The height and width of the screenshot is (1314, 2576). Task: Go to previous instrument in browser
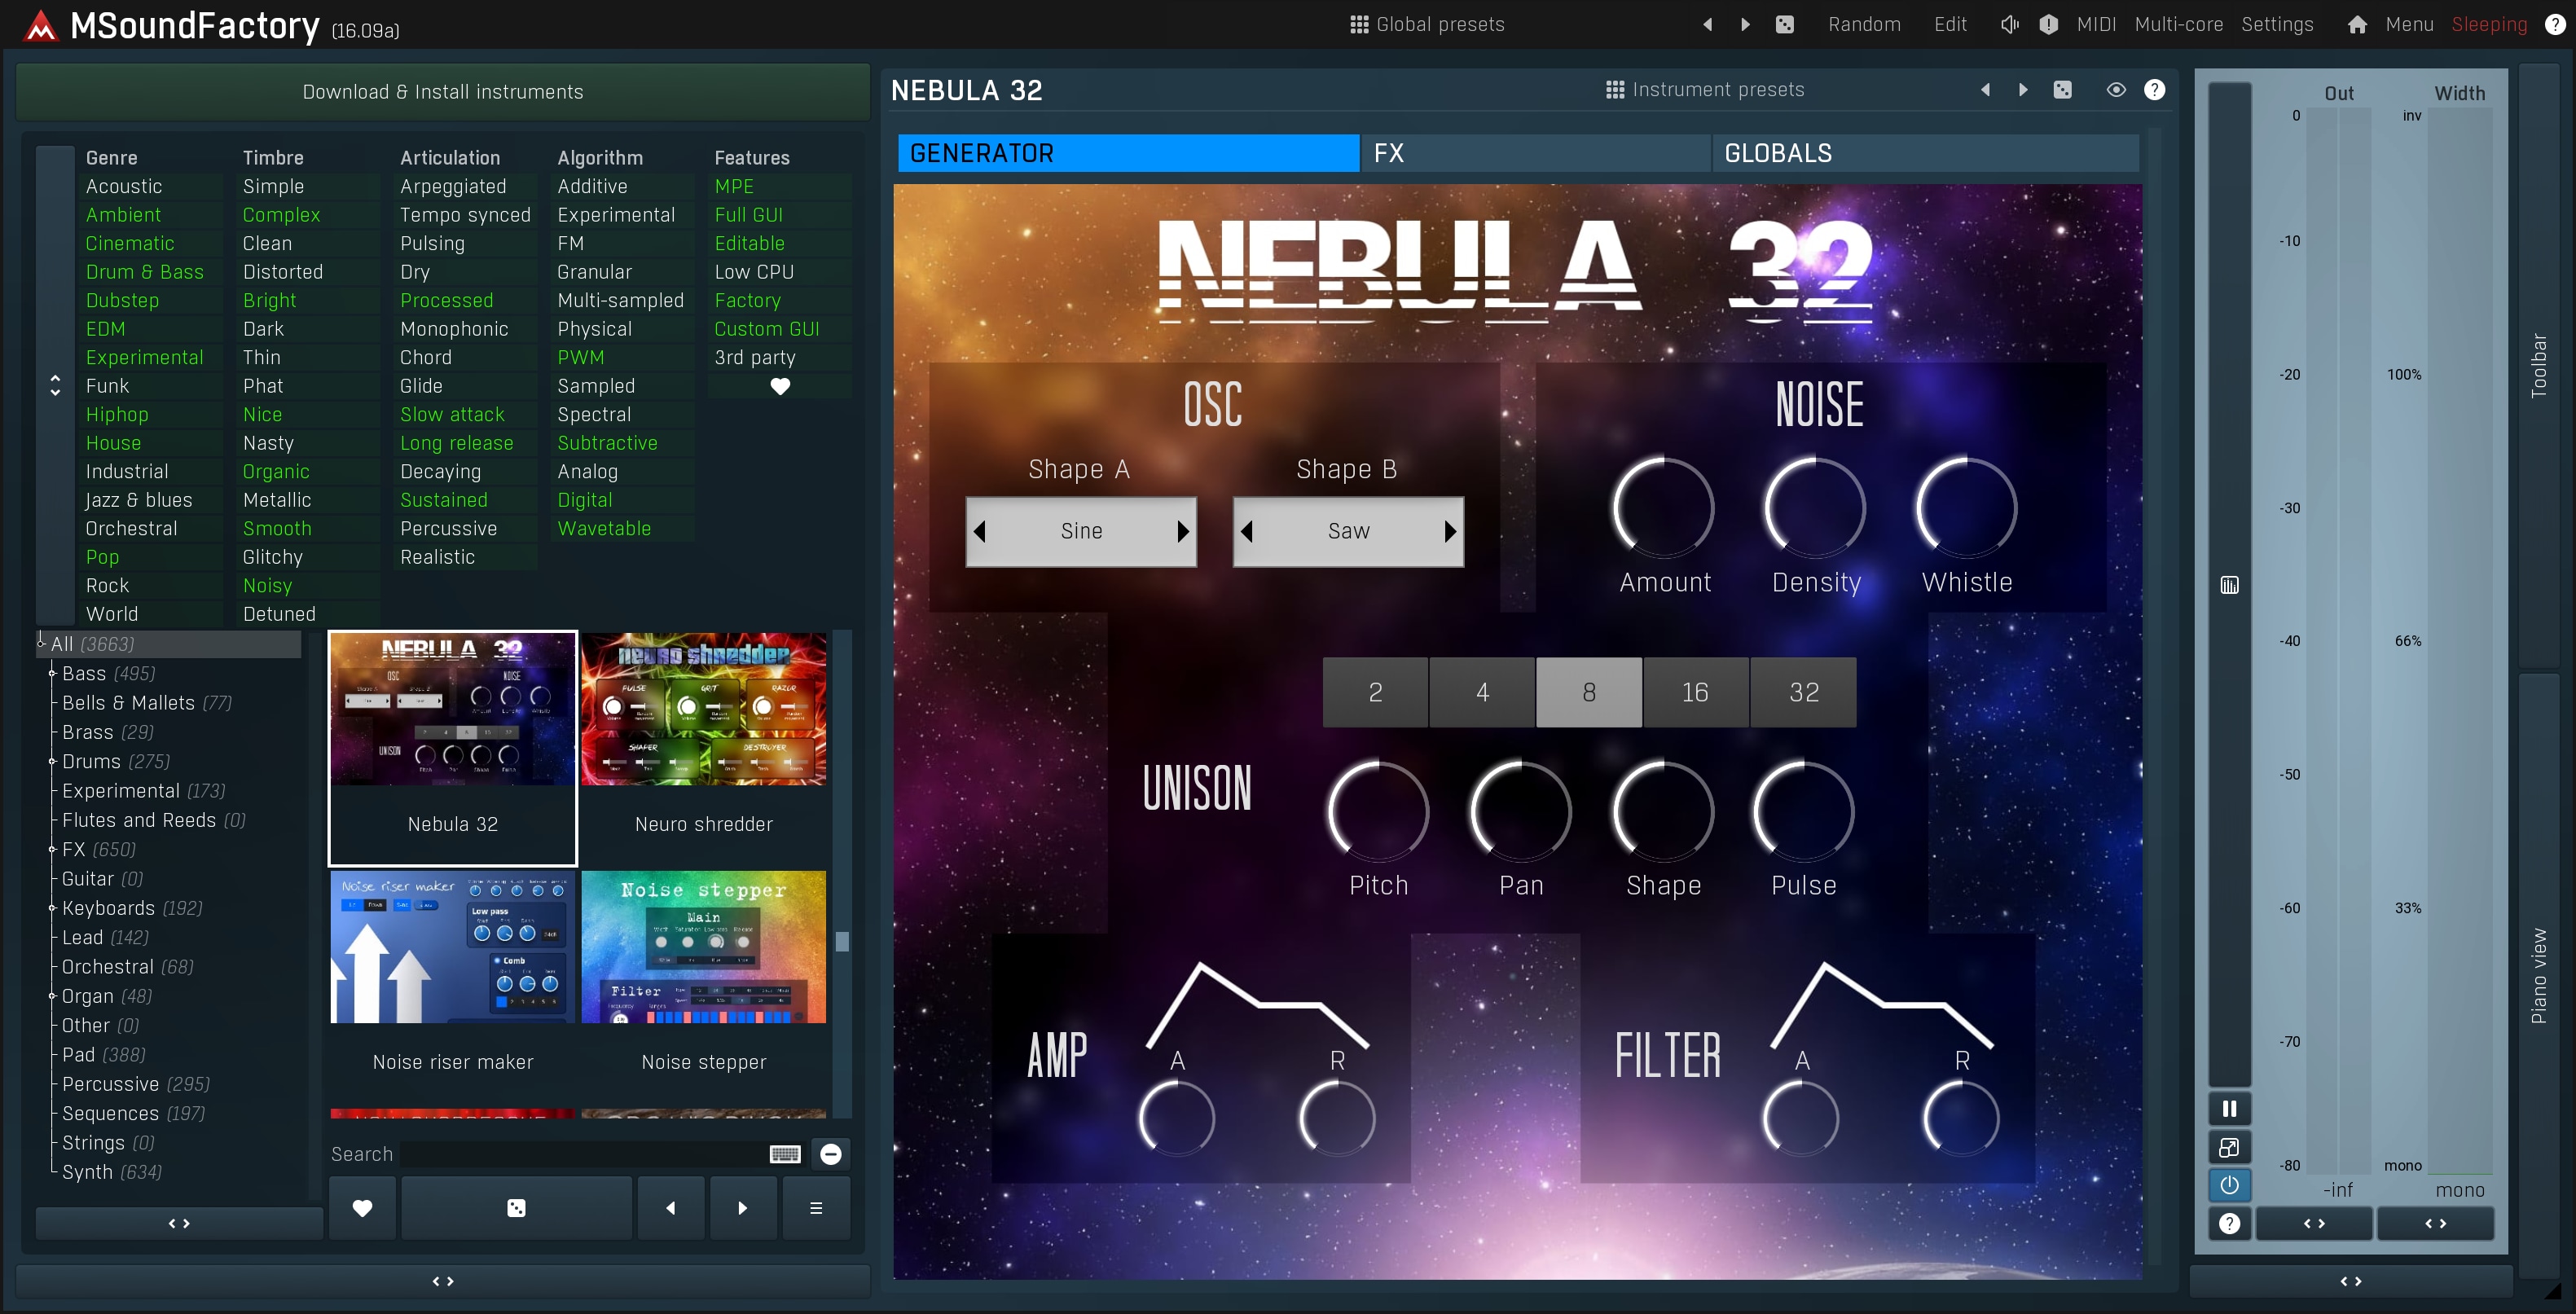click(671, 1208)
